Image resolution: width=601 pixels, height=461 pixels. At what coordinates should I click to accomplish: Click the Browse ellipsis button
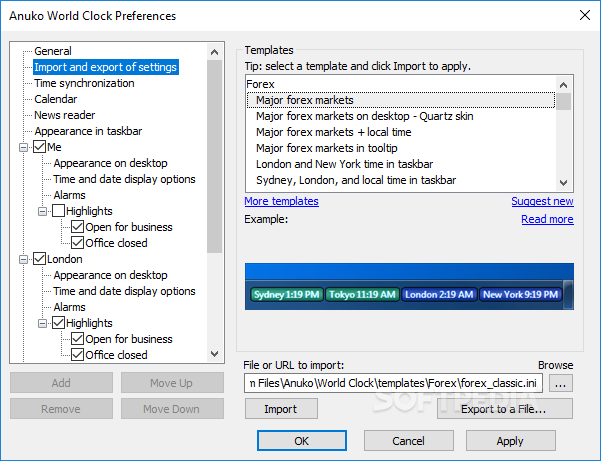(x=561, y=383)
